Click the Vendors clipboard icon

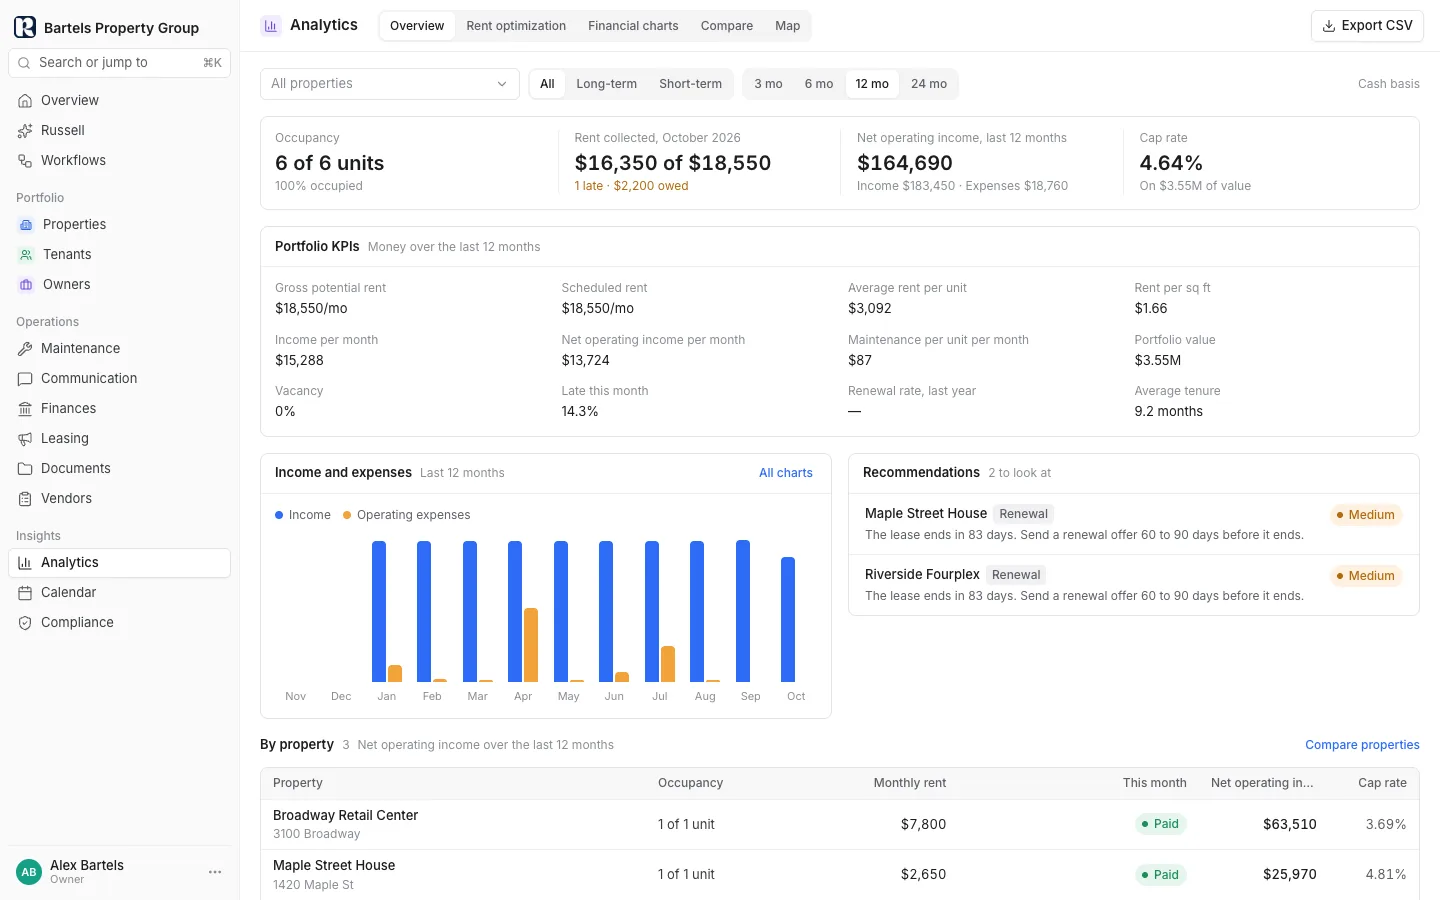pos(25,499)
